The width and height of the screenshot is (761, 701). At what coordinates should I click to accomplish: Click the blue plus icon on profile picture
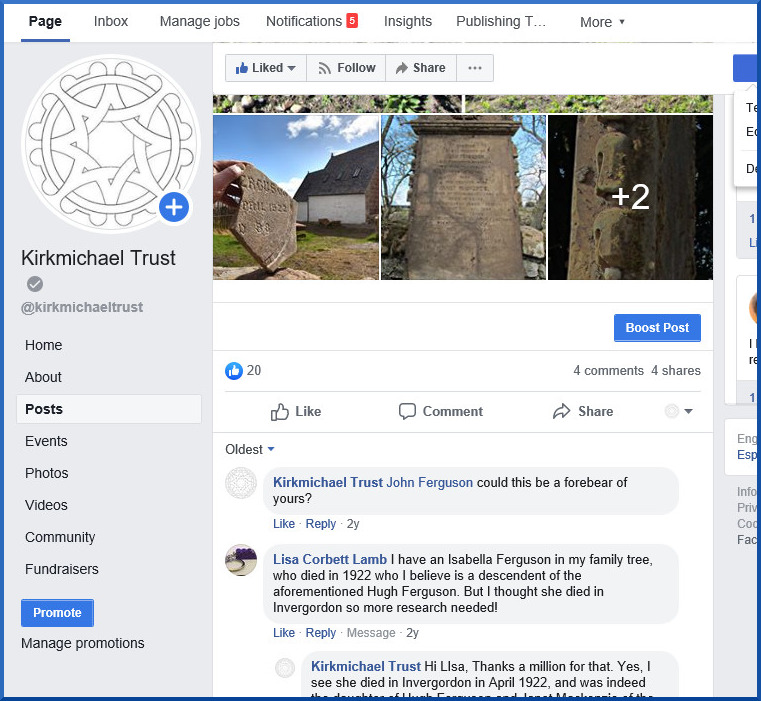[x=174, y=207]
